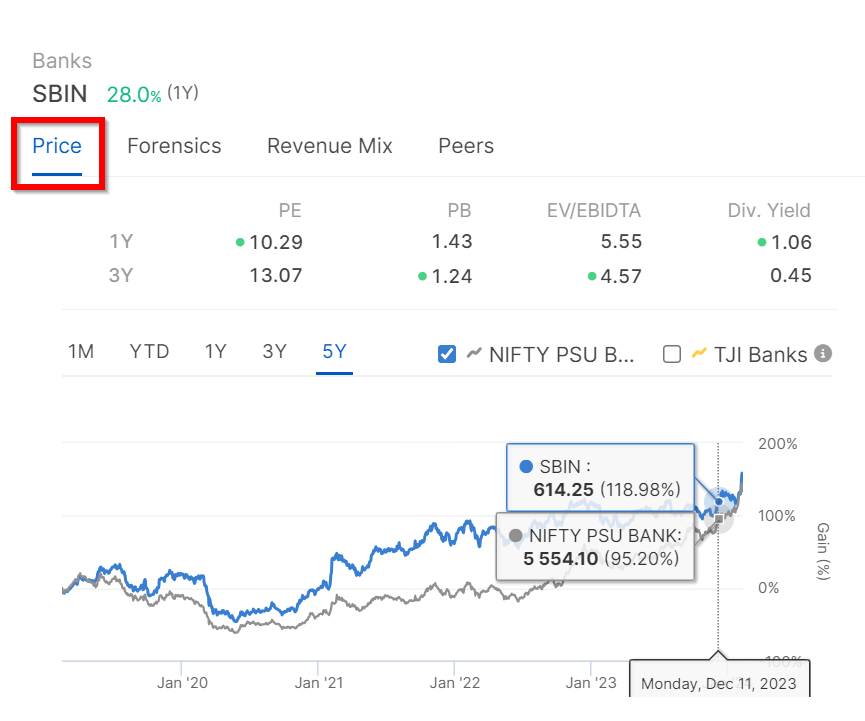865x721 pixels.
Task: Click the TJI Banks legend label
Action: 761,355
